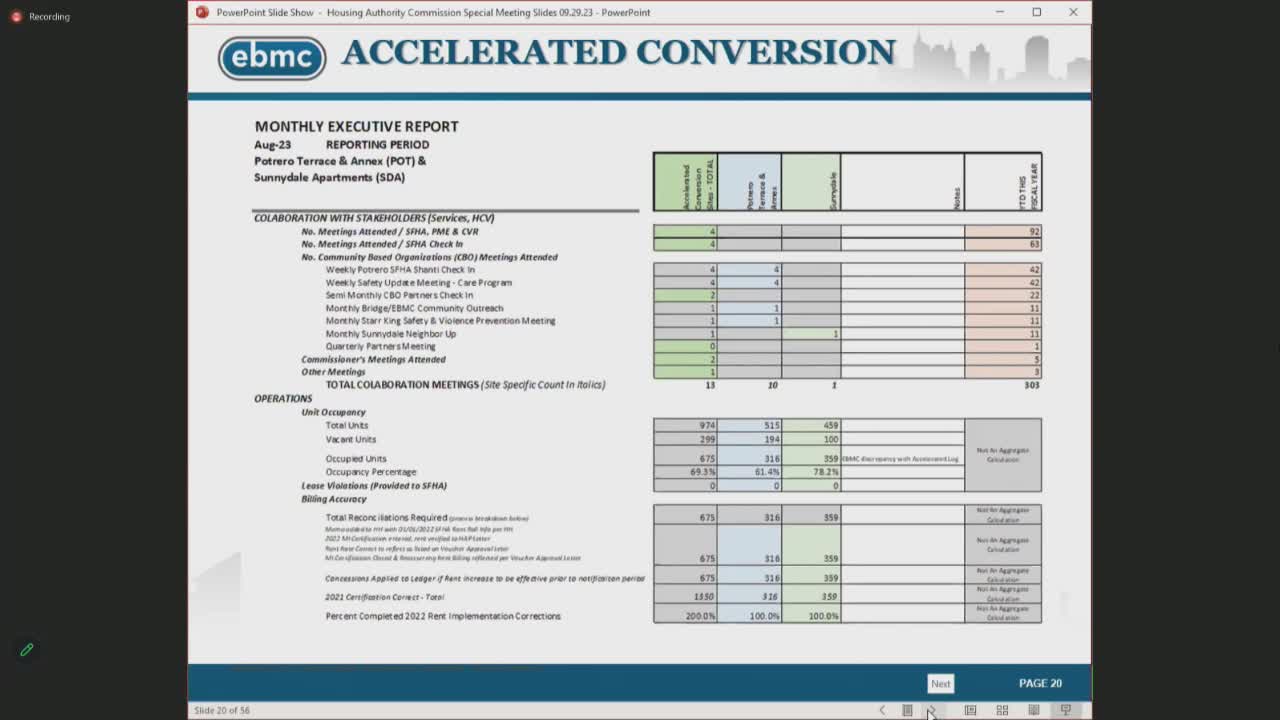Start Slide Show view from the status bar
The width and height of the screenshot is (1280, 720).
[1066, 710]
